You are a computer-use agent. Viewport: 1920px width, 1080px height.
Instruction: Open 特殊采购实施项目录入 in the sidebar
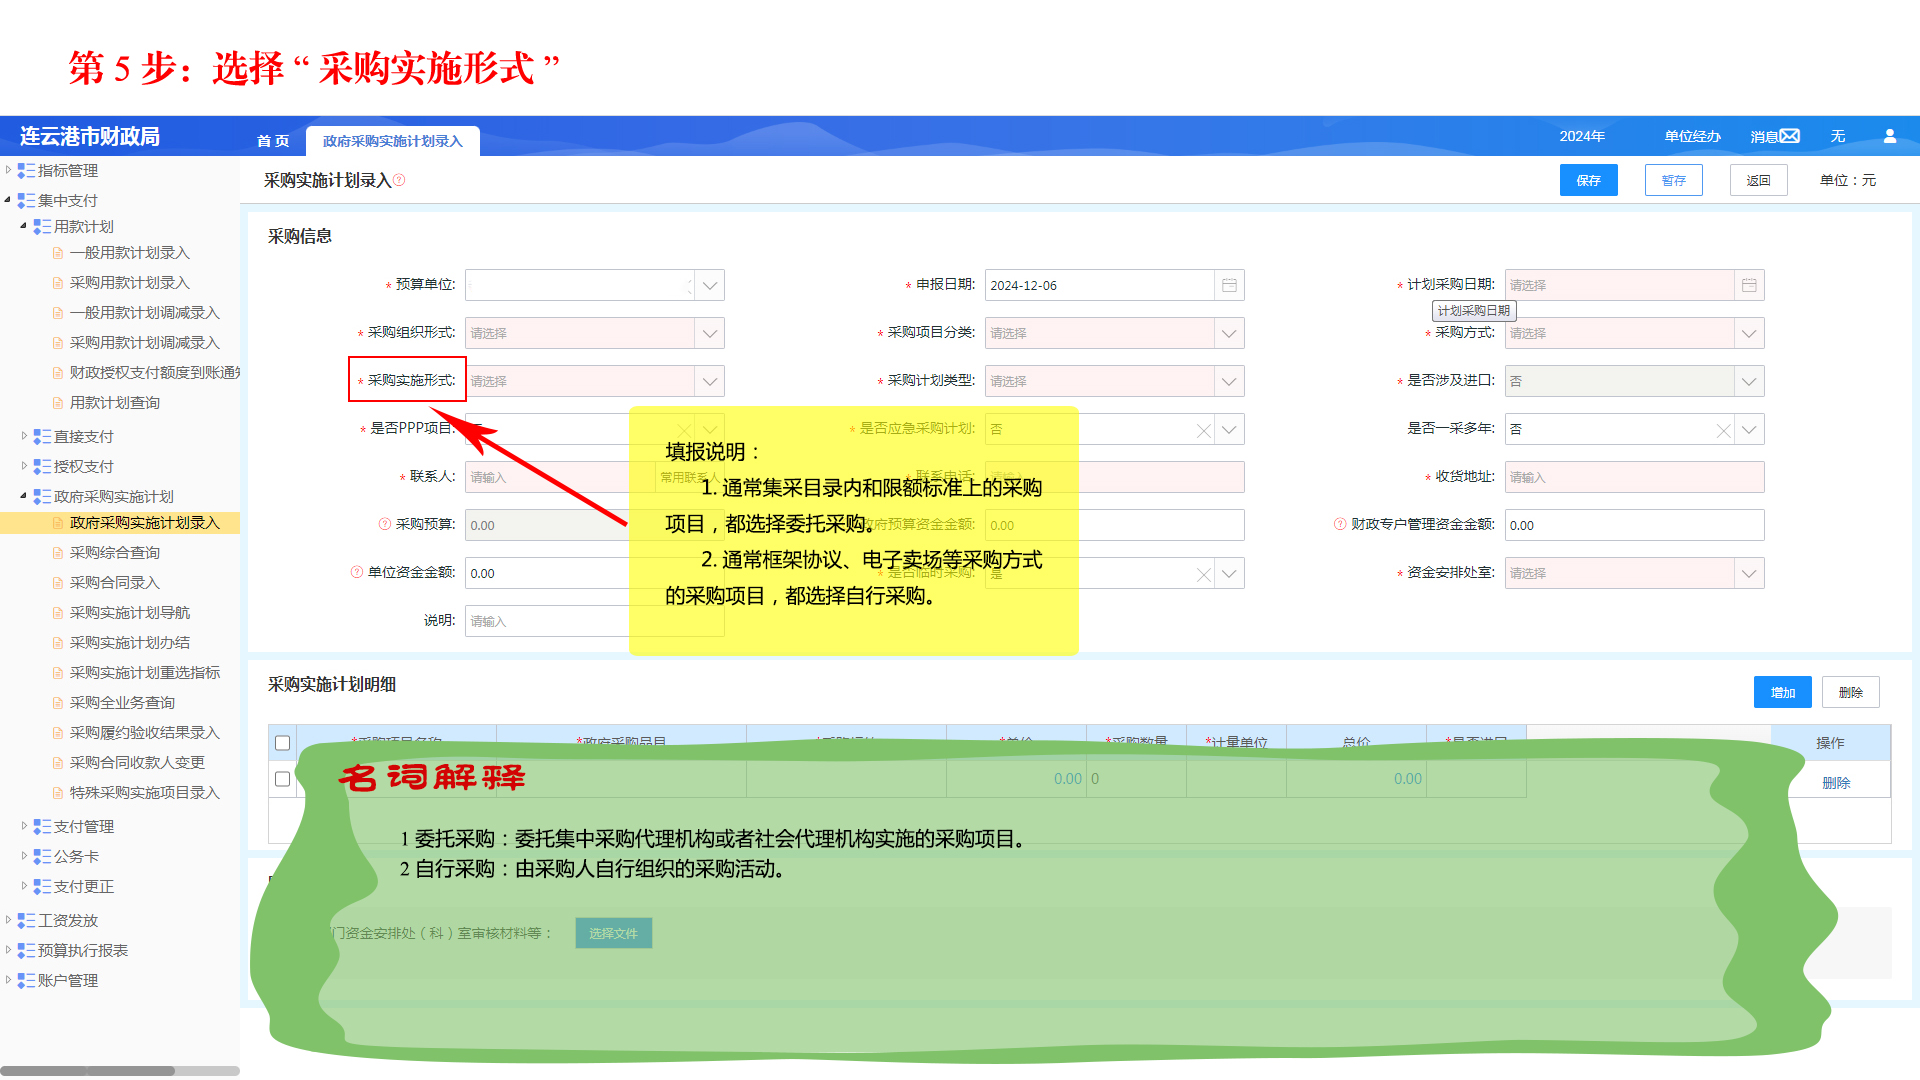pos(145,793)
